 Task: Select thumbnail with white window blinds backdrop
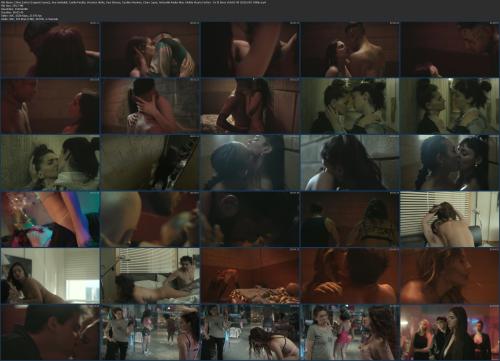pyautogui.click(x=450, y=219)
